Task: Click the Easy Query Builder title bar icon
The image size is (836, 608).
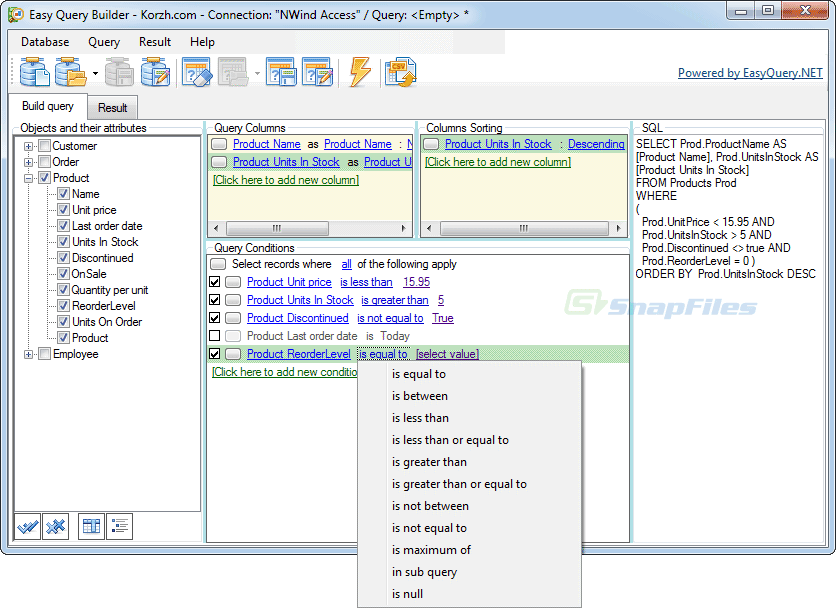Action: coord(15,14)
